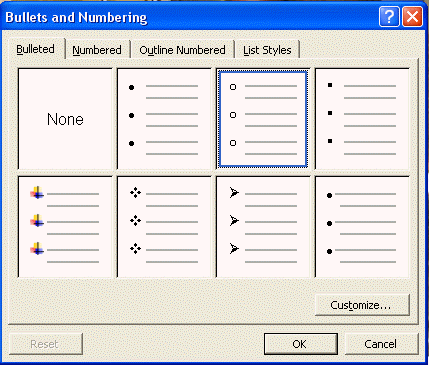Select the hollow circle bullet style
The height and width of the screenshot is (365, 429).
pyautogui.click(x=263, y=119)
